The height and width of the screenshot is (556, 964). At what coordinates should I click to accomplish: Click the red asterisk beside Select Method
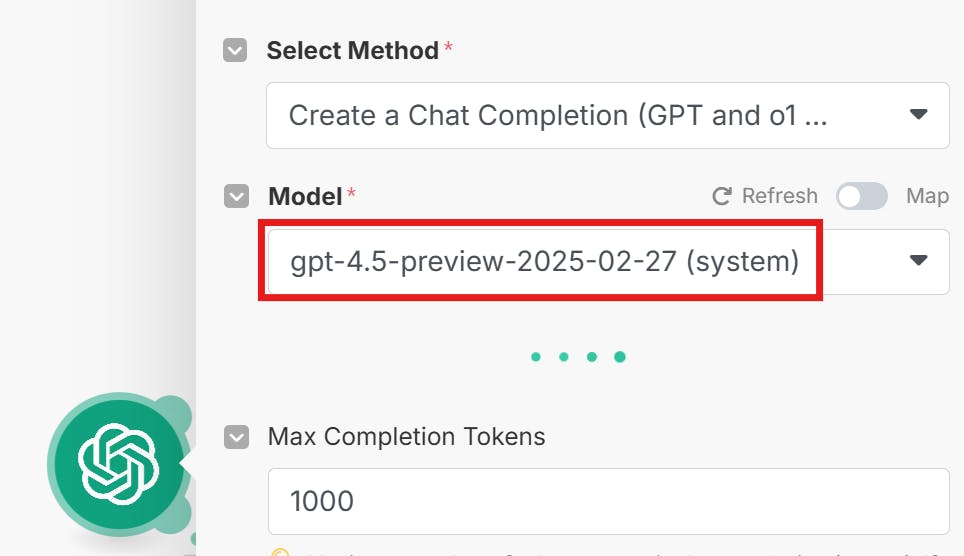(x=448, y=48)
